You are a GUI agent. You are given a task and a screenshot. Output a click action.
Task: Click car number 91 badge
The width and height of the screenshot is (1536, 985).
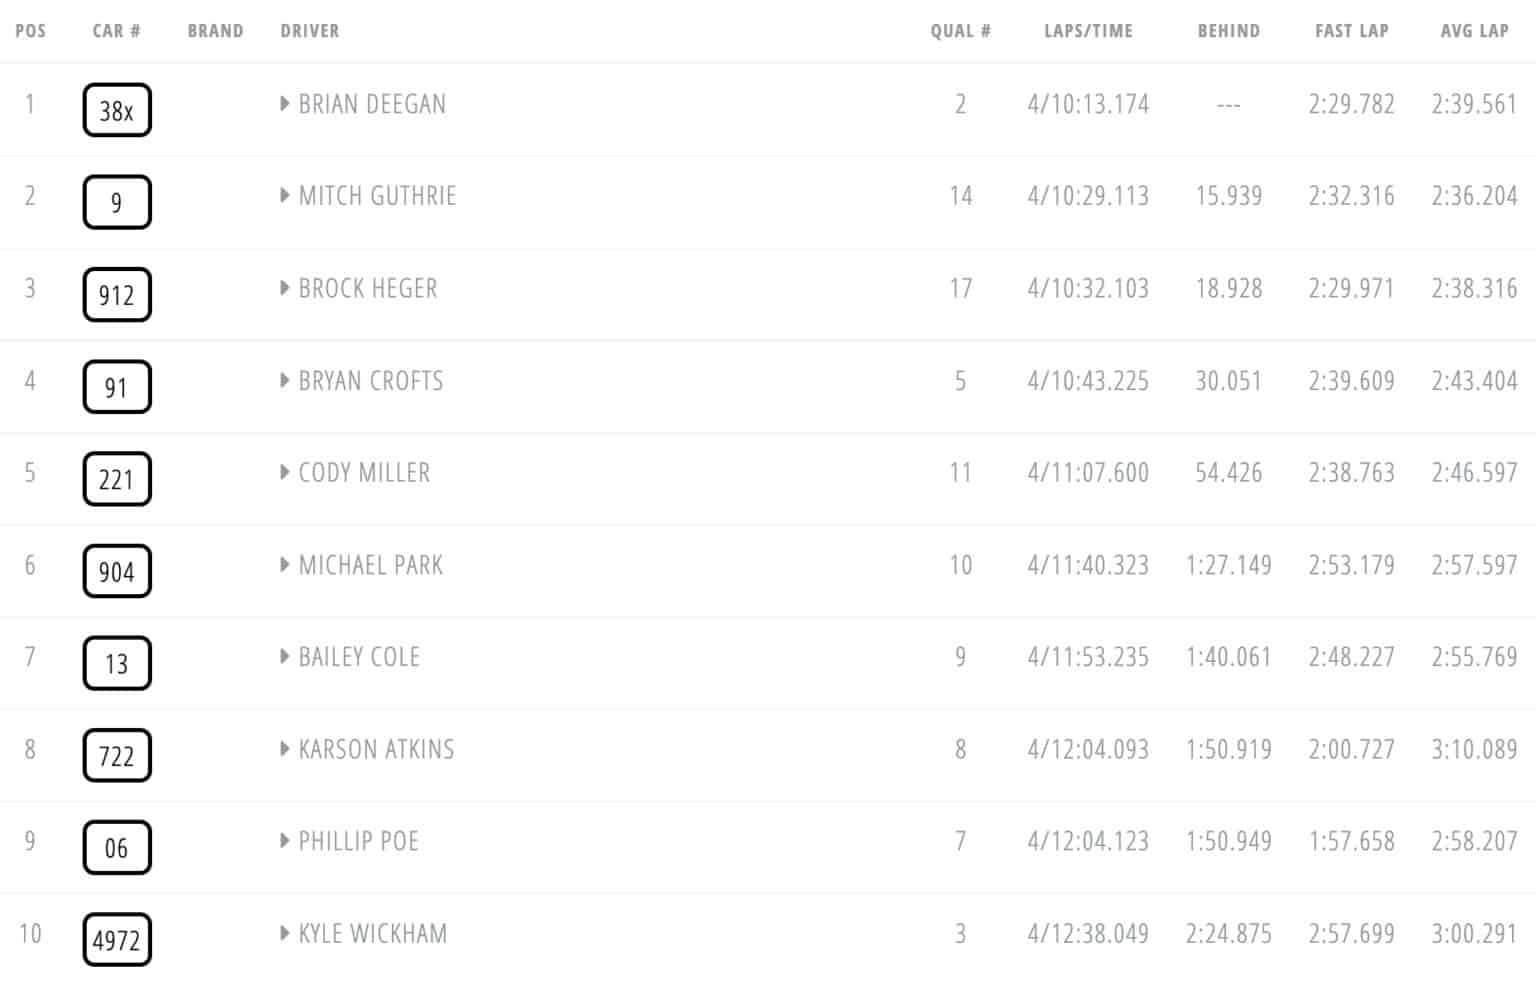[x=117, y=387]
